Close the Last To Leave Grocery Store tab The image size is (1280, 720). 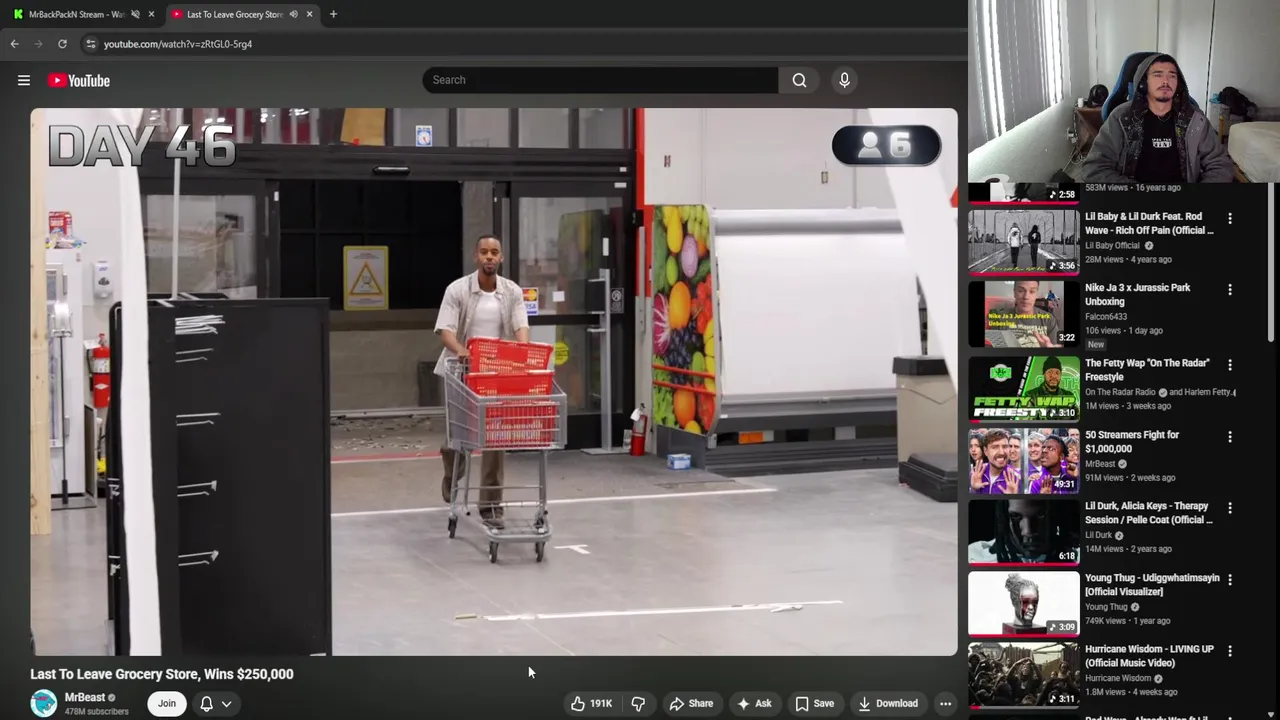tap(309, 14)
